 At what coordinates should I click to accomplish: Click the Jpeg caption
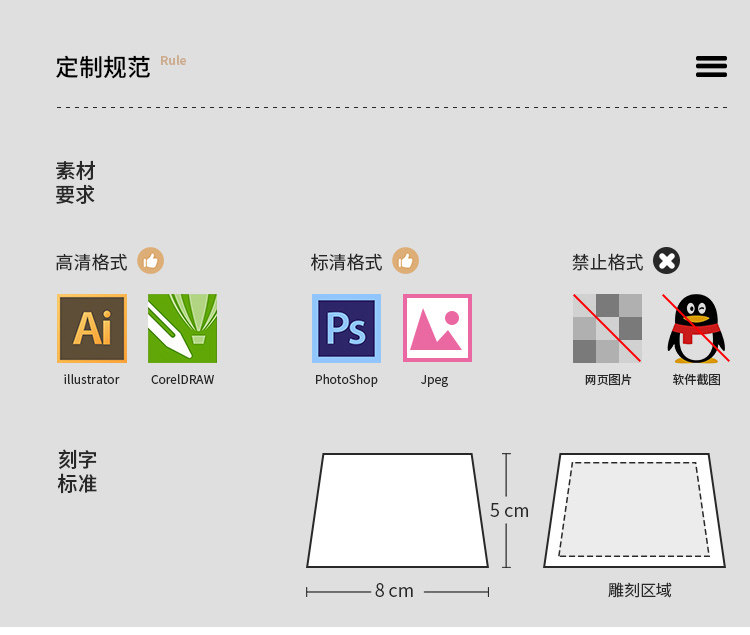pos(434,380)
